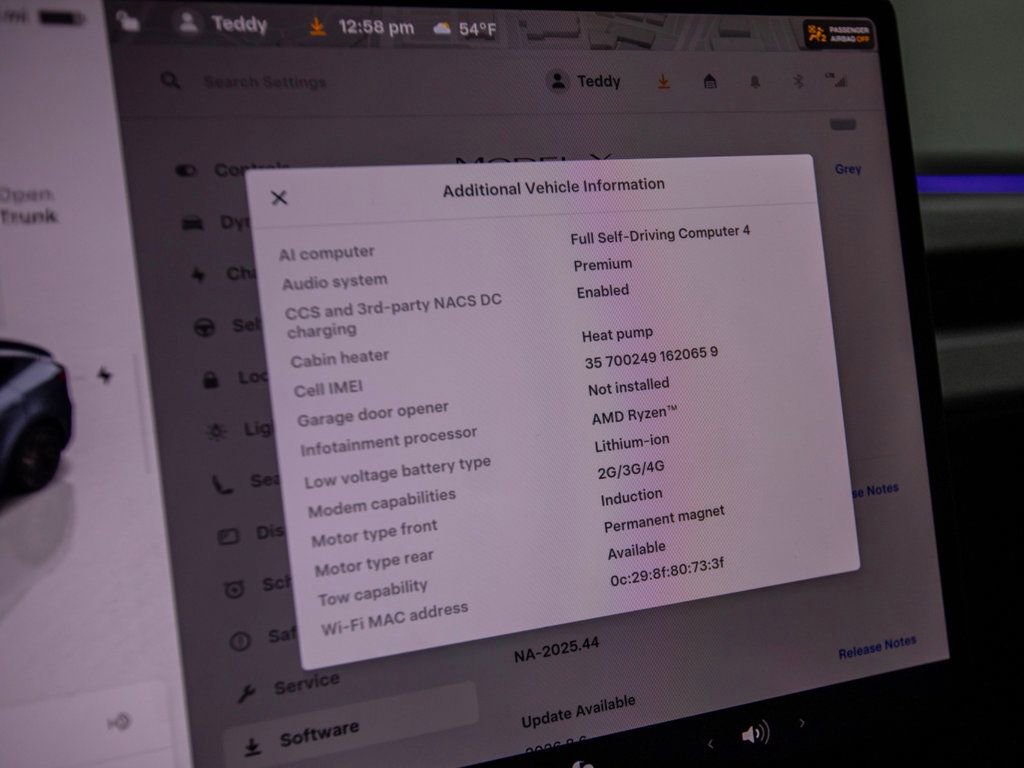Tap Full Self-Driving Computer 4 text
The width and height of the screenshot is (1024, 768).
660,235
